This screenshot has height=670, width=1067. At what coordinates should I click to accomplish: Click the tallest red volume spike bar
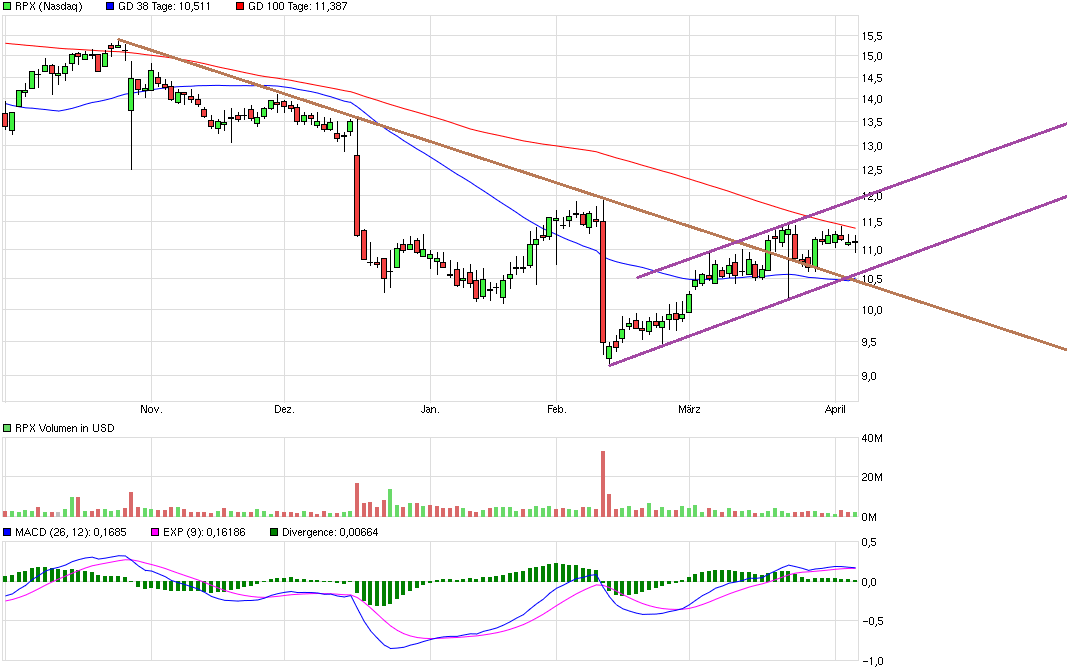pos(603,484)
